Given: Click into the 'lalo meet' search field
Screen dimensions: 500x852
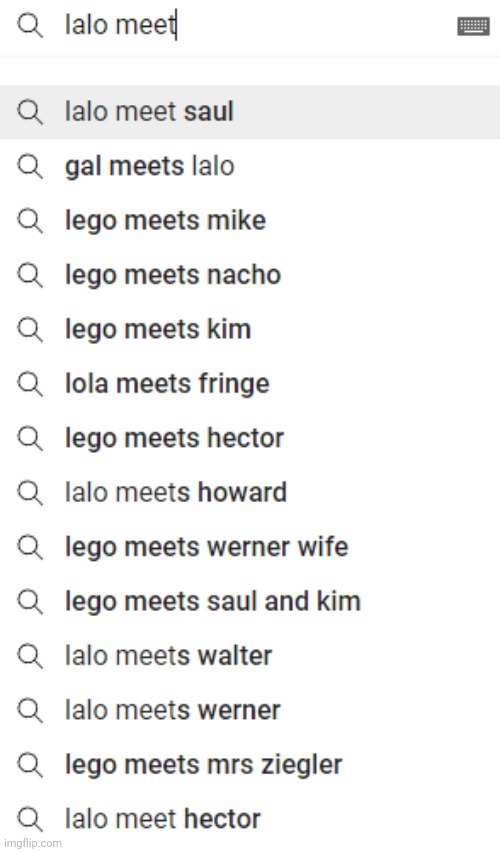Looking at the screenshot, I should [250, 26].
